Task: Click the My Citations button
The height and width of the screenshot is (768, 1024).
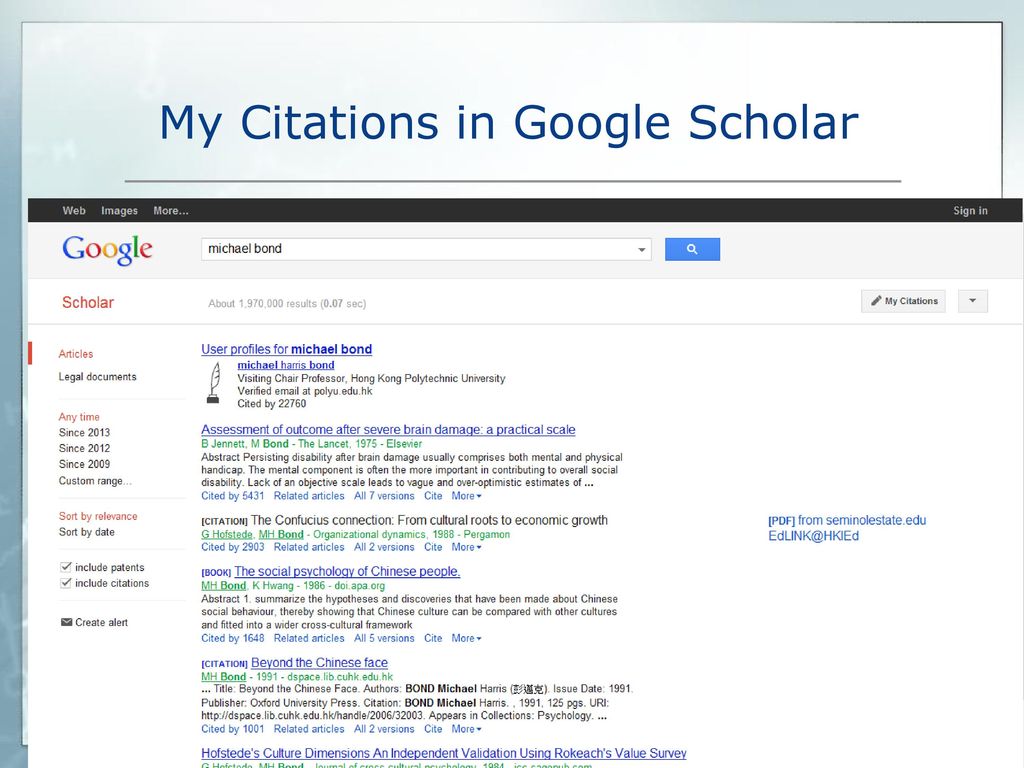Action: pyautogui.click(x=903, y=301)
